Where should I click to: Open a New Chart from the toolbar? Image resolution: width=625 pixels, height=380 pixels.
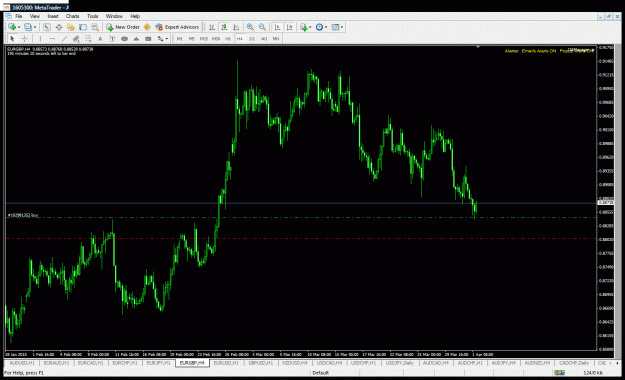(12, 27)
